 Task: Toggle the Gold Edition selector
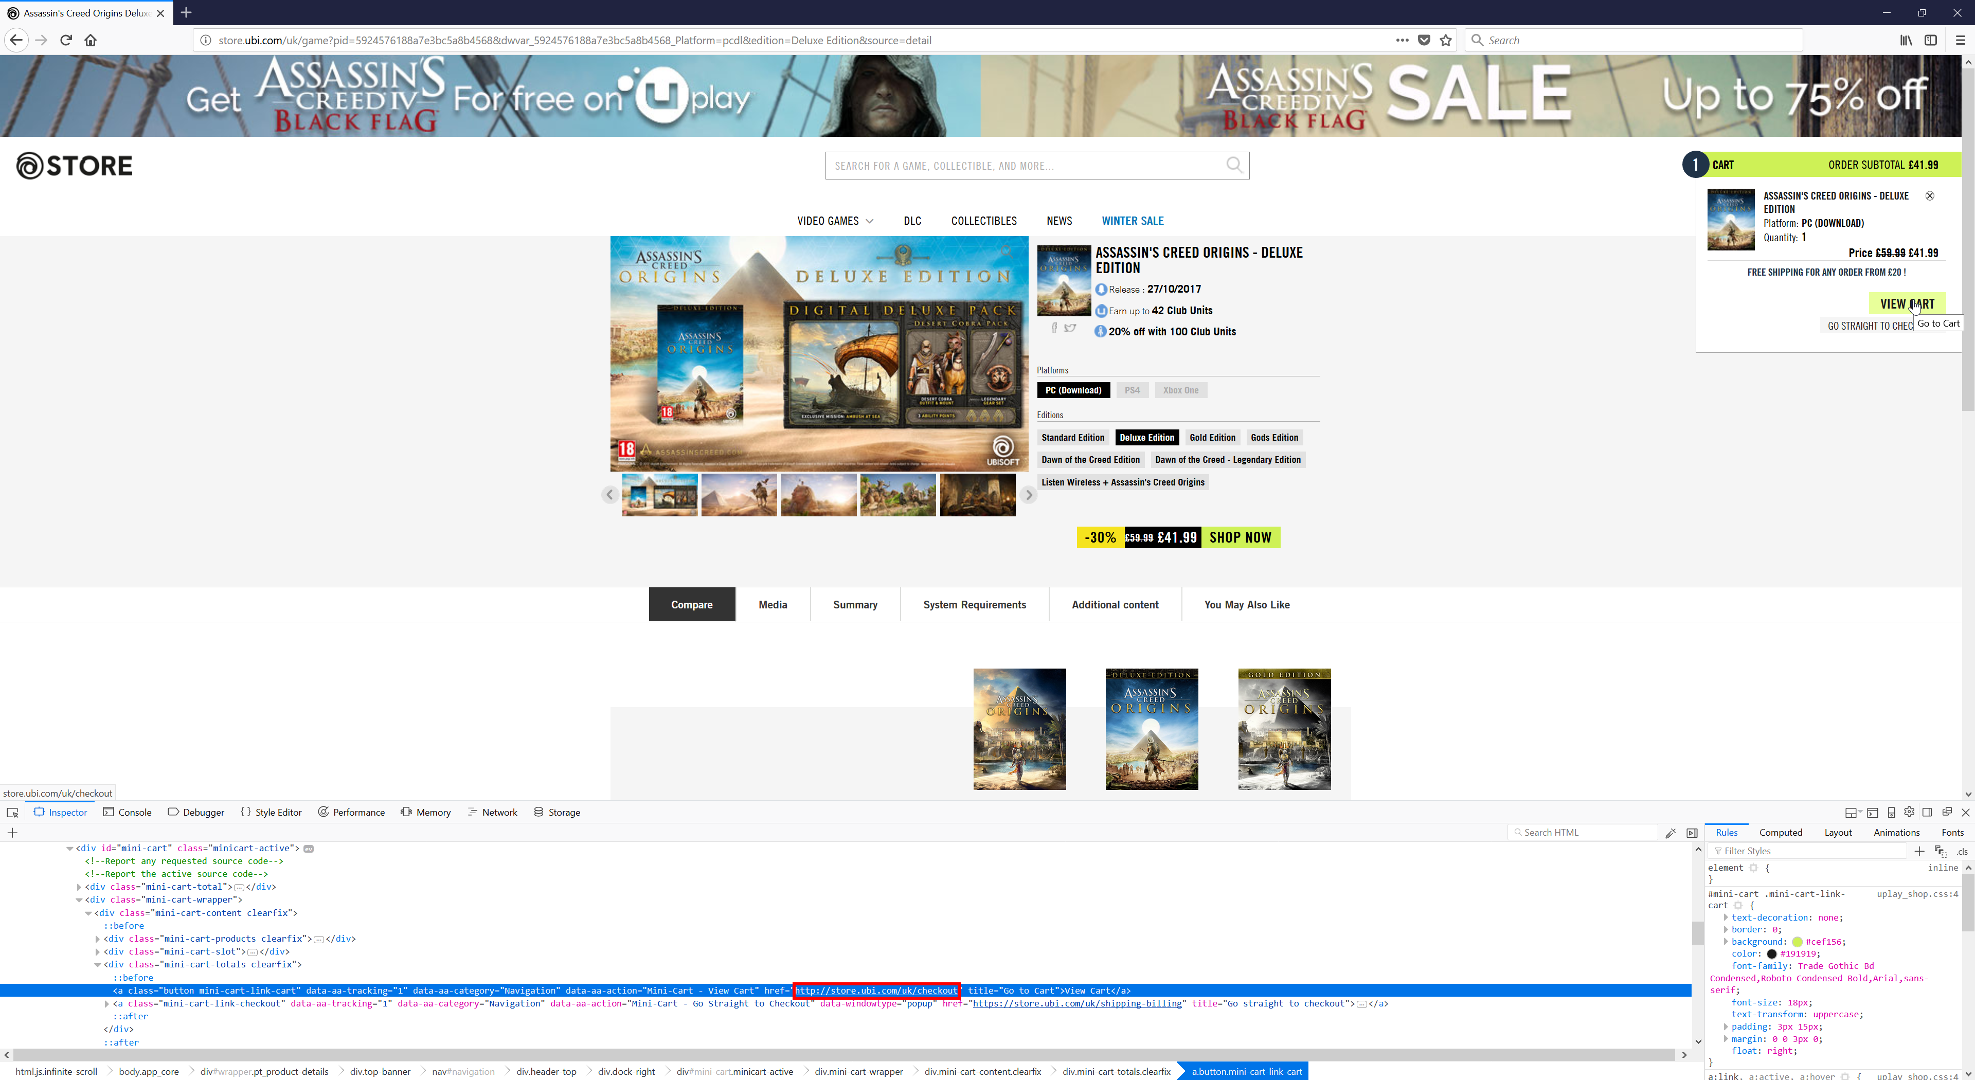pyautogui.click(x=1208, y=436)
